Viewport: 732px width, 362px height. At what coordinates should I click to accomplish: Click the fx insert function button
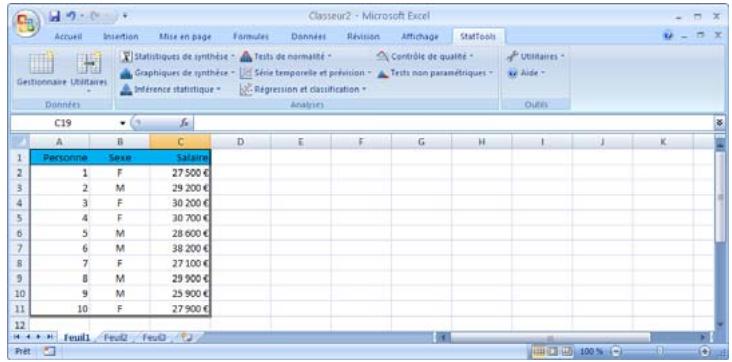pyautogui.click(x=184, y=123)
